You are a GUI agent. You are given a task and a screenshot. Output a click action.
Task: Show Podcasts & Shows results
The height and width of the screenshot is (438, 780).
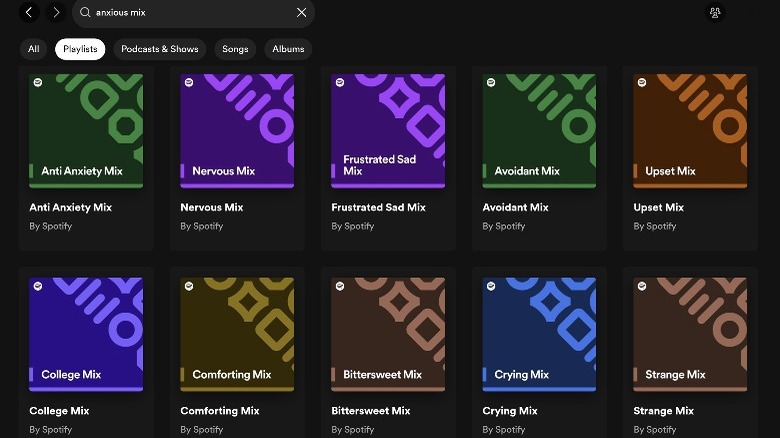(160, 49)
